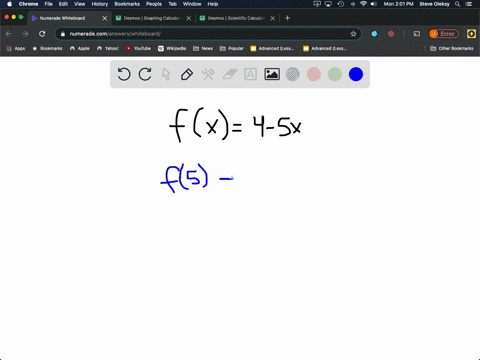Open a new browser tab

(x=287, y=18)
